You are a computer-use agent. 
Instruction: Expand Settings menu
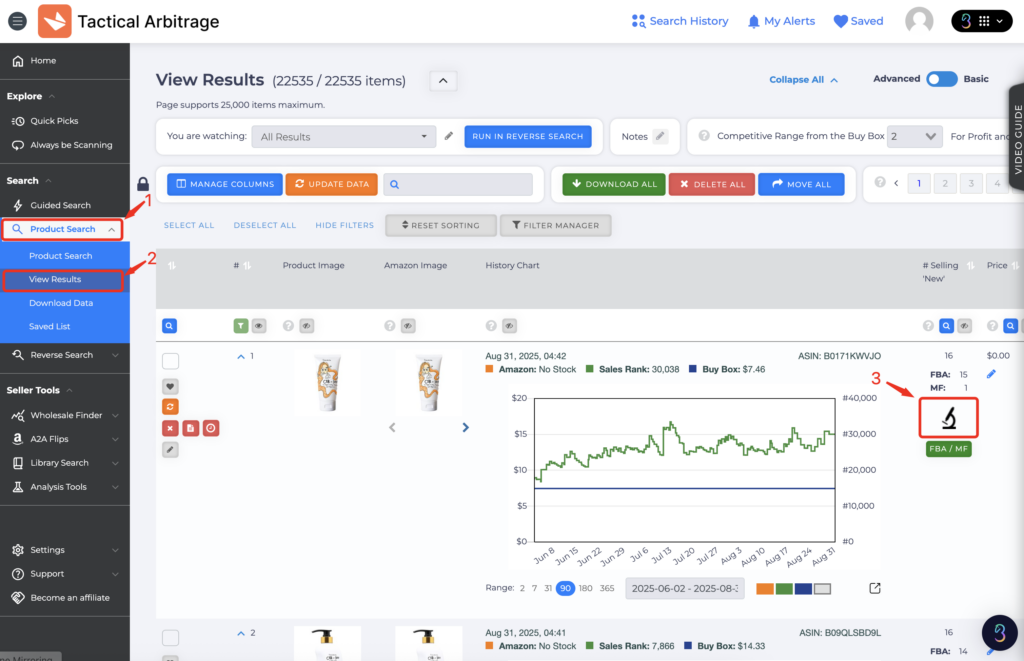click(65, 550)
